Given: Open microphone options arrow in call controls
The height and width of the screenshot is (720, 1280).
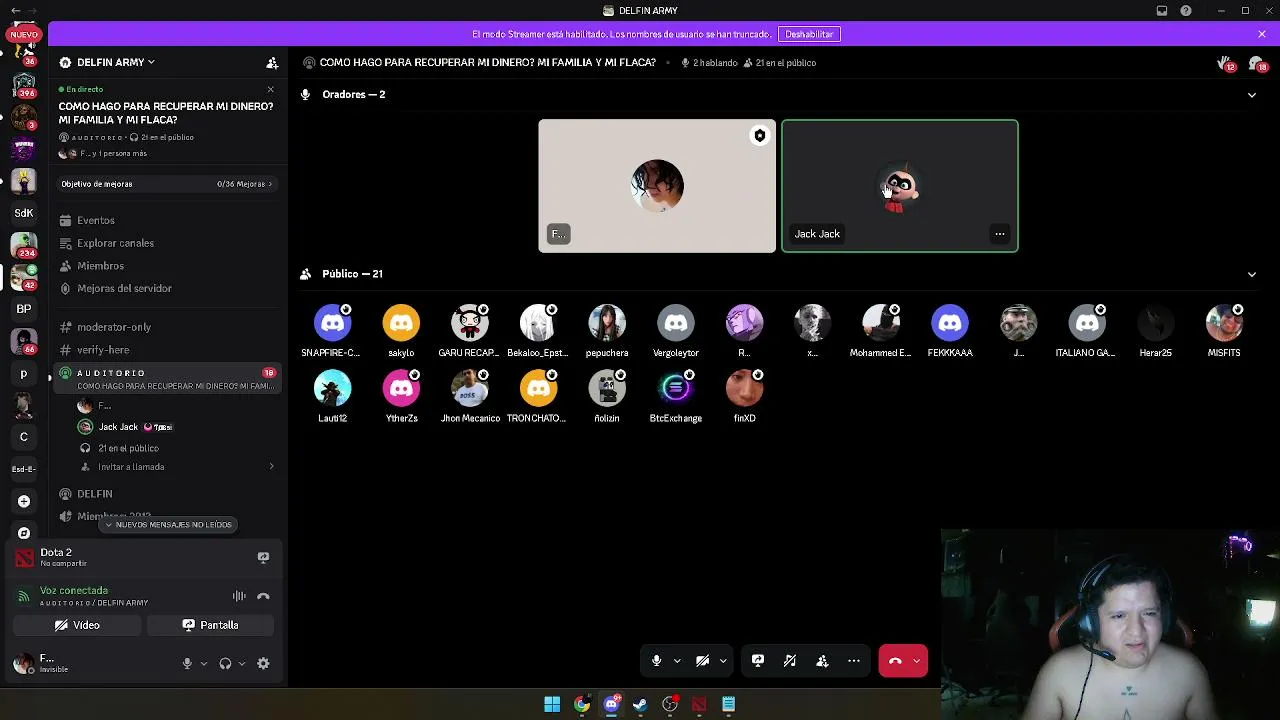Looking at the screenshot, I should 677,661.
